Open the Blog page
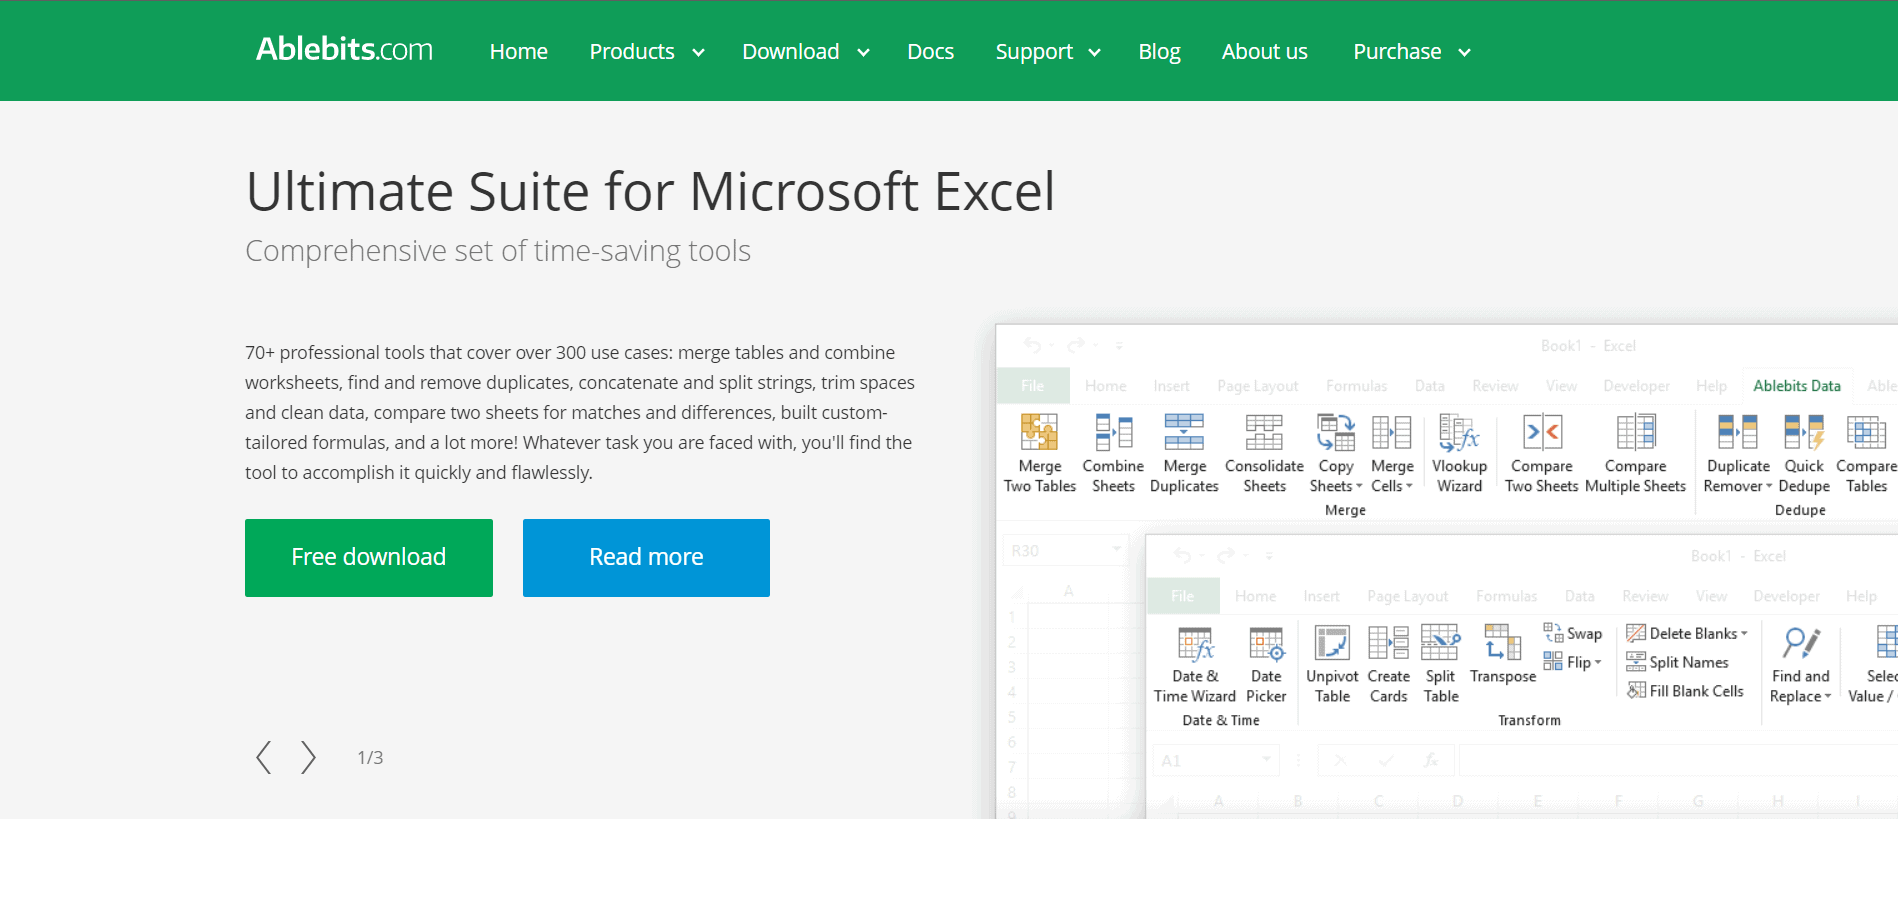This screenshot has width=1898, height=901. point(1159,51)
